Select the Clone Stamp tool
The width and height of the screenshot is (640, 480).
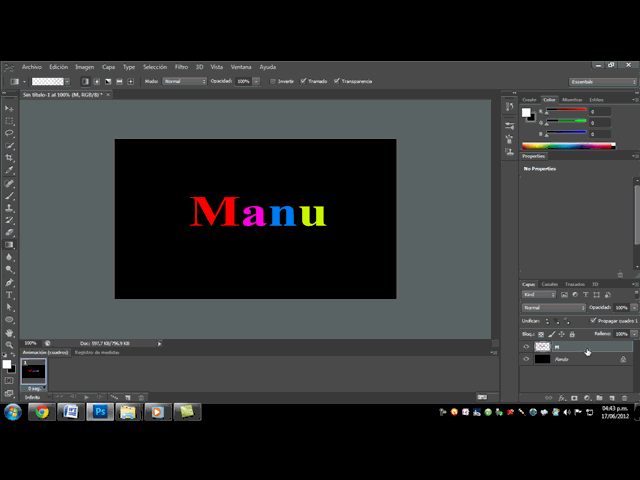[9, 208]
